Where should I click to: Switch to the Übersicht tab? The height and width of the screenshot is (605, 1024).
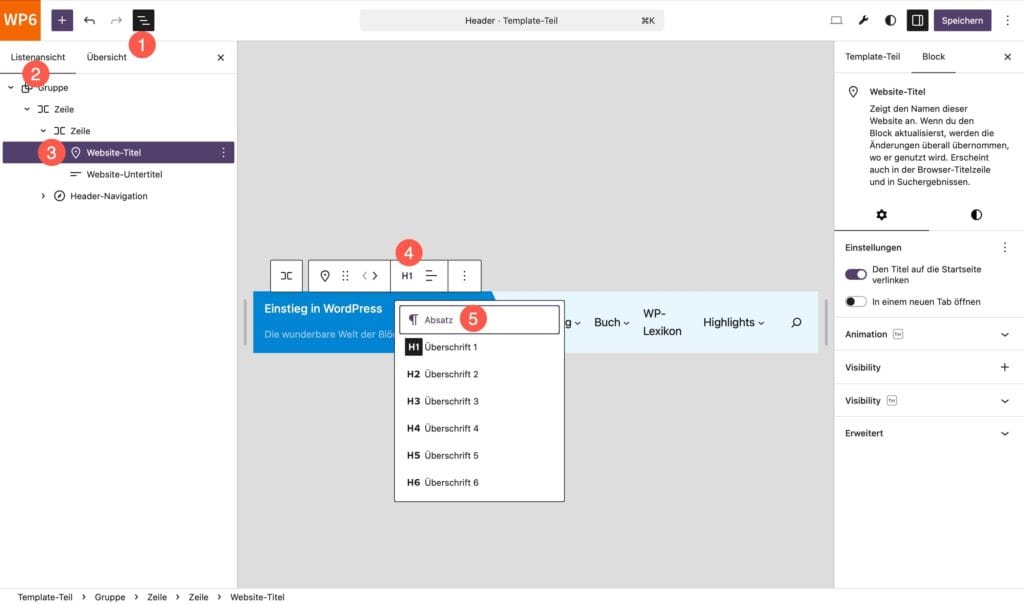coord(107,57)
